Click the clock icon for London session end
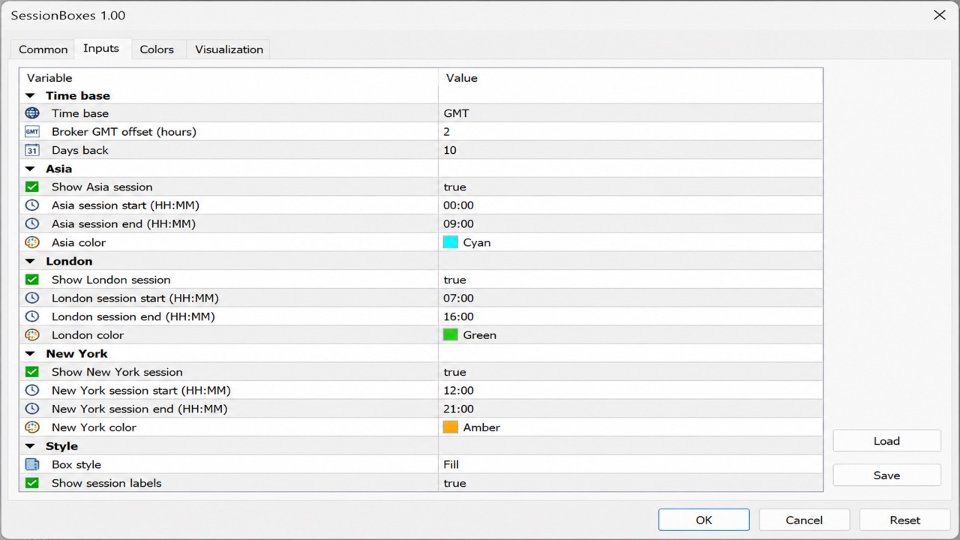The height and width of the screenshot is (540, 960). (x=32, y=317)
